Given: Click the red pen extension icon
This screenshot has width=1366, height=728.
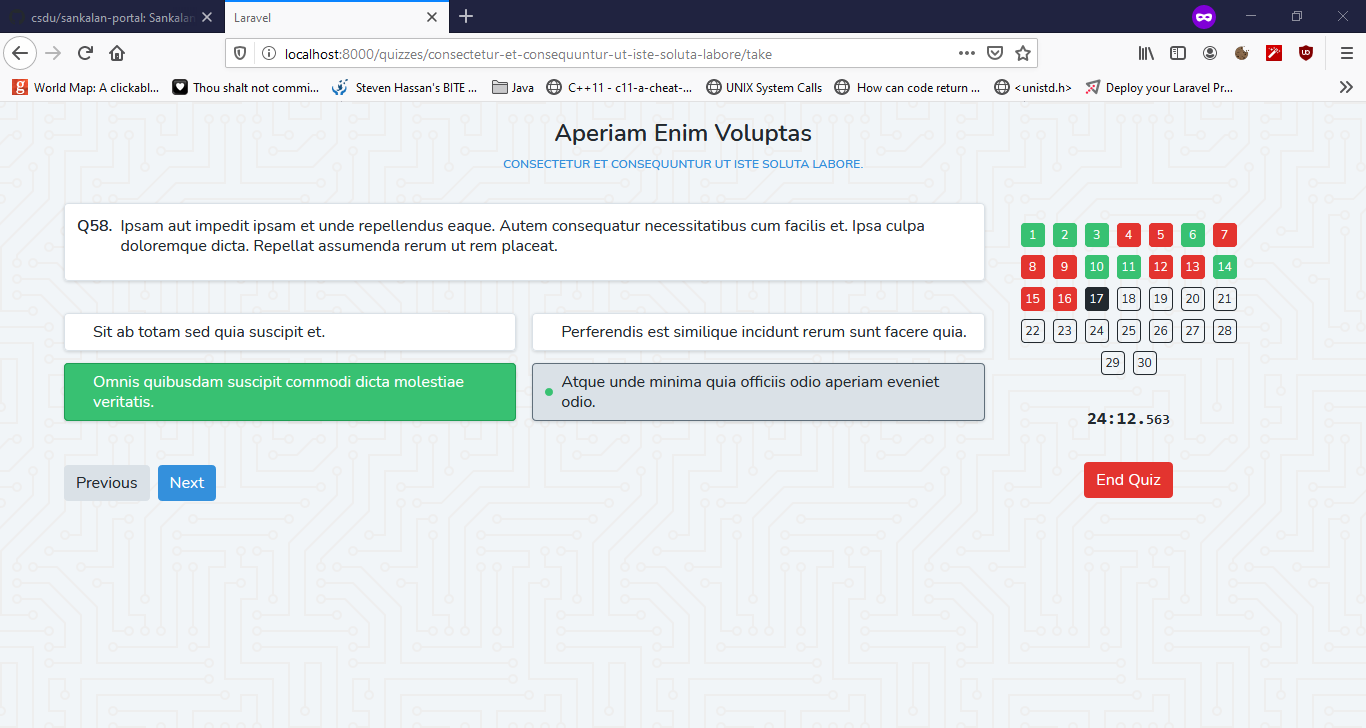Looking at the screenshot, I should tap(1274, 53).
